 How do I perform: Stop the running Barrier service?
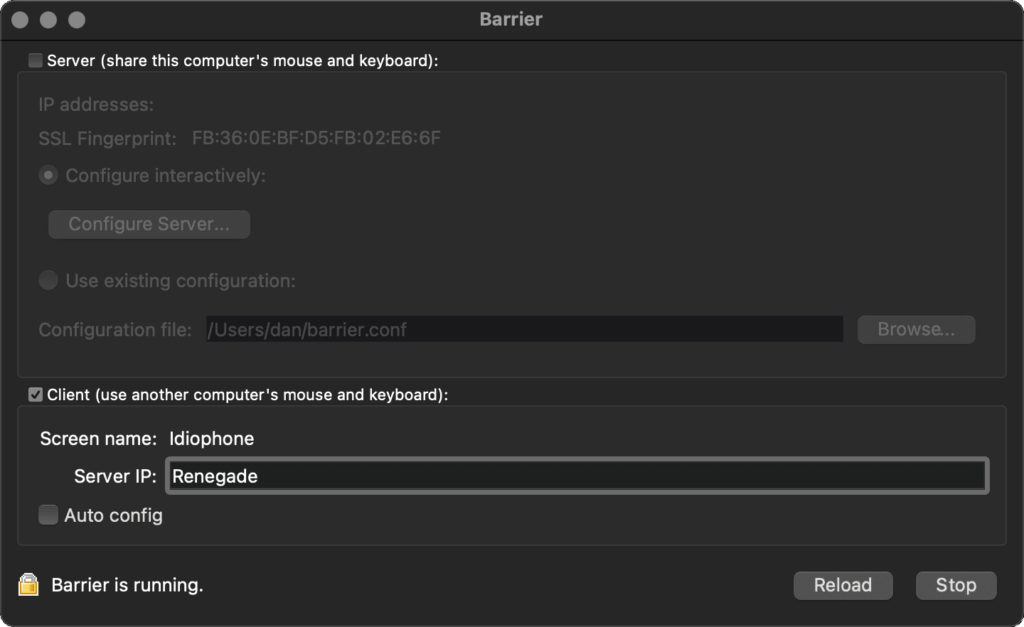coord(955,585)
